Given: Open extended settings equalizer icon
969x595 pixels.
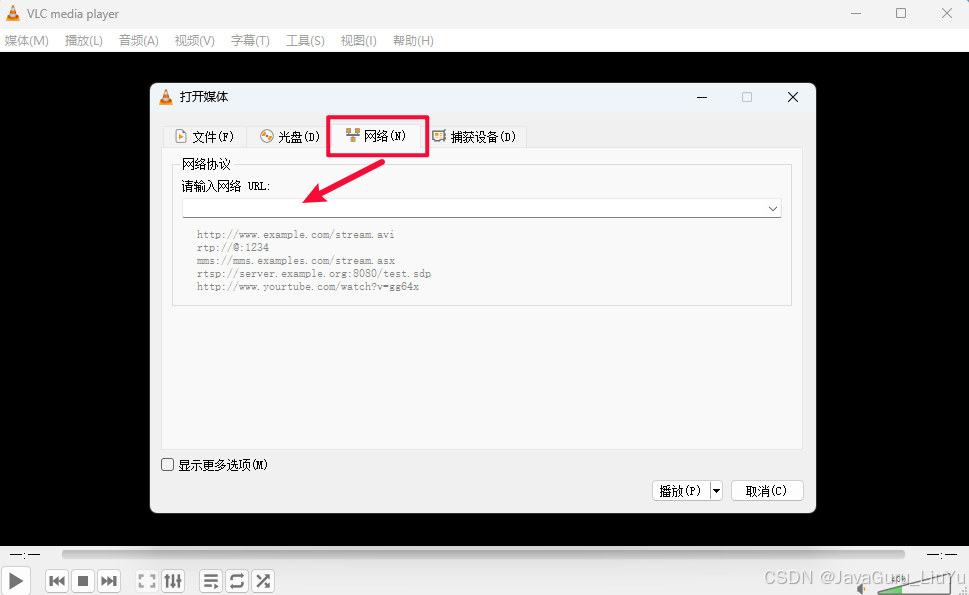Looking at the screenshot, I should 173,581.
